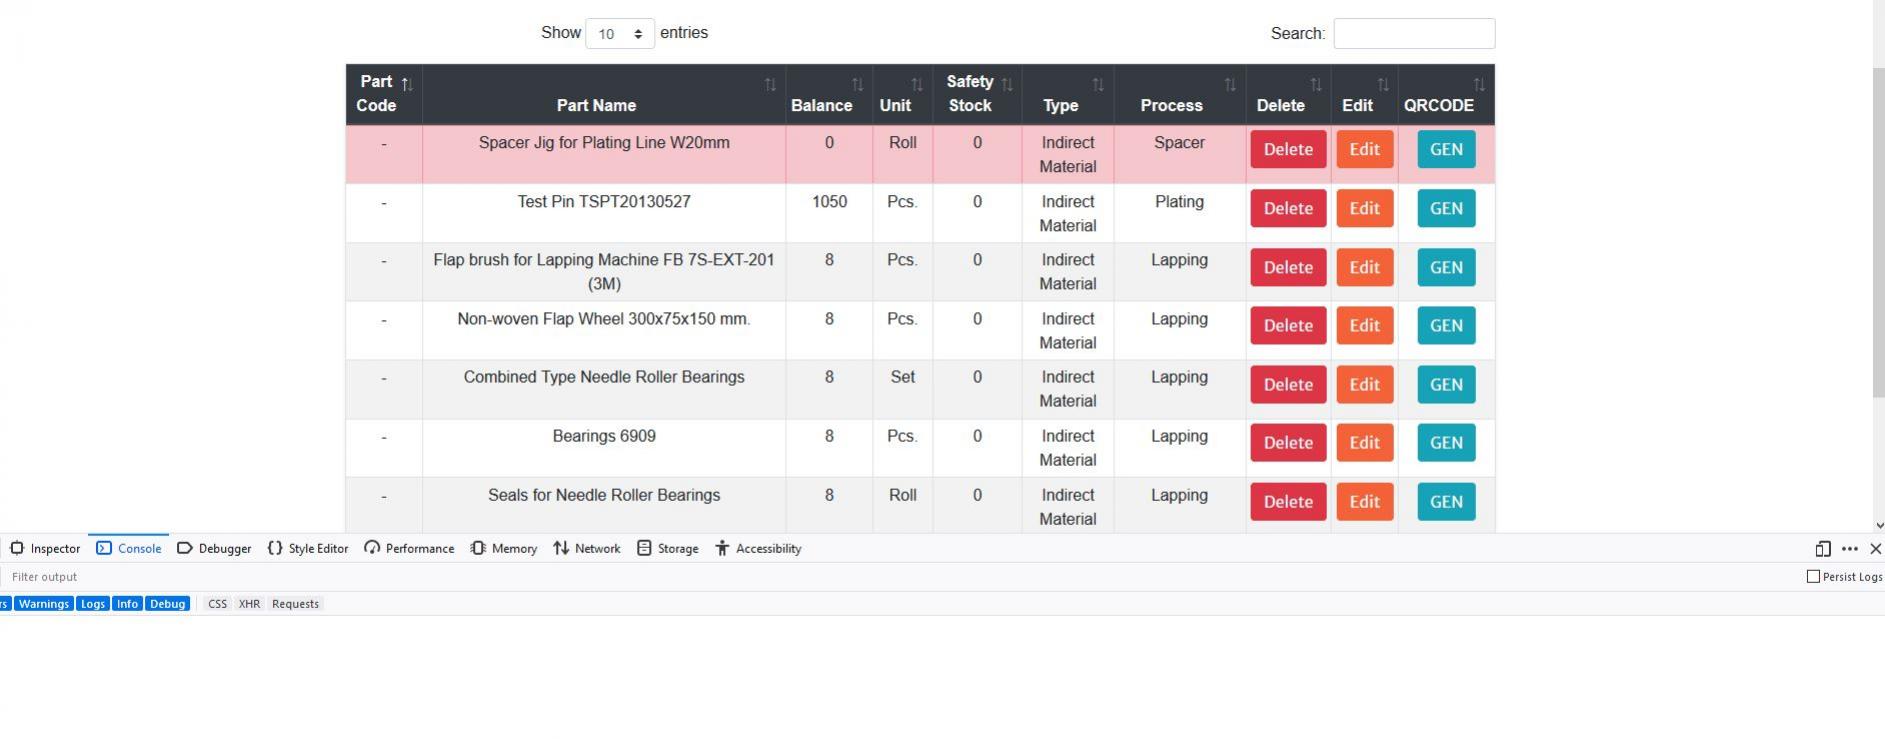Viewport: 1885px width, 739px height.
Task: Click the balance value '1050'
Action: 829,202
